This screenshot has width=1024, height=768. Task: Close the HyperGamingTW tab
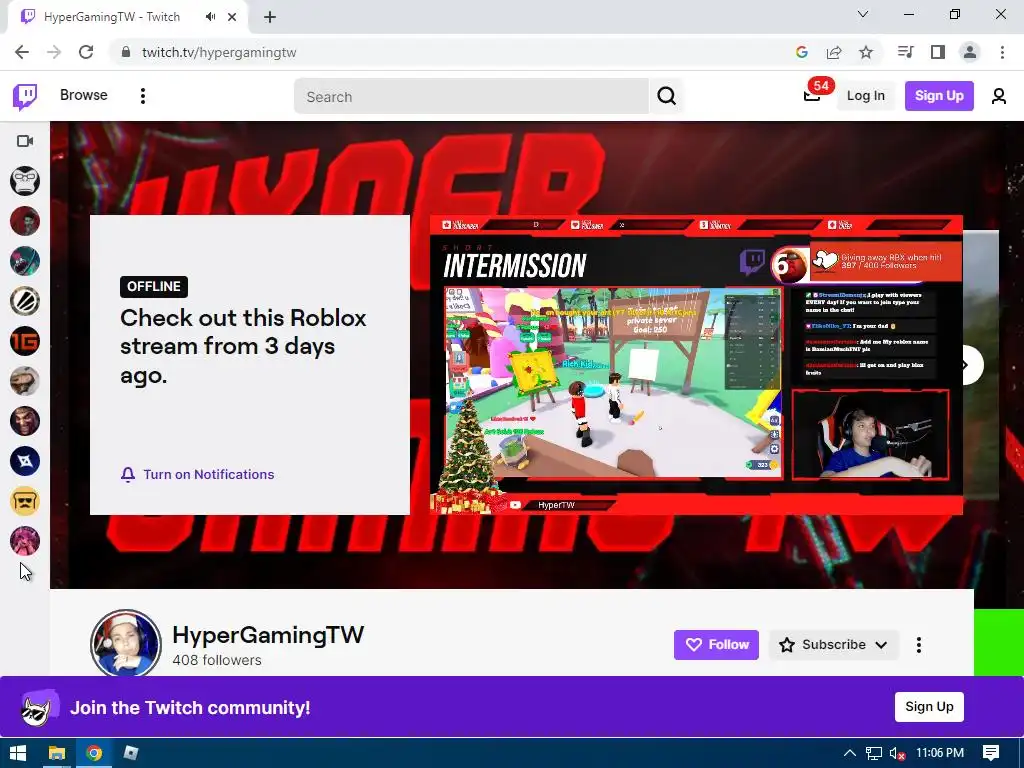click(232, 17)
